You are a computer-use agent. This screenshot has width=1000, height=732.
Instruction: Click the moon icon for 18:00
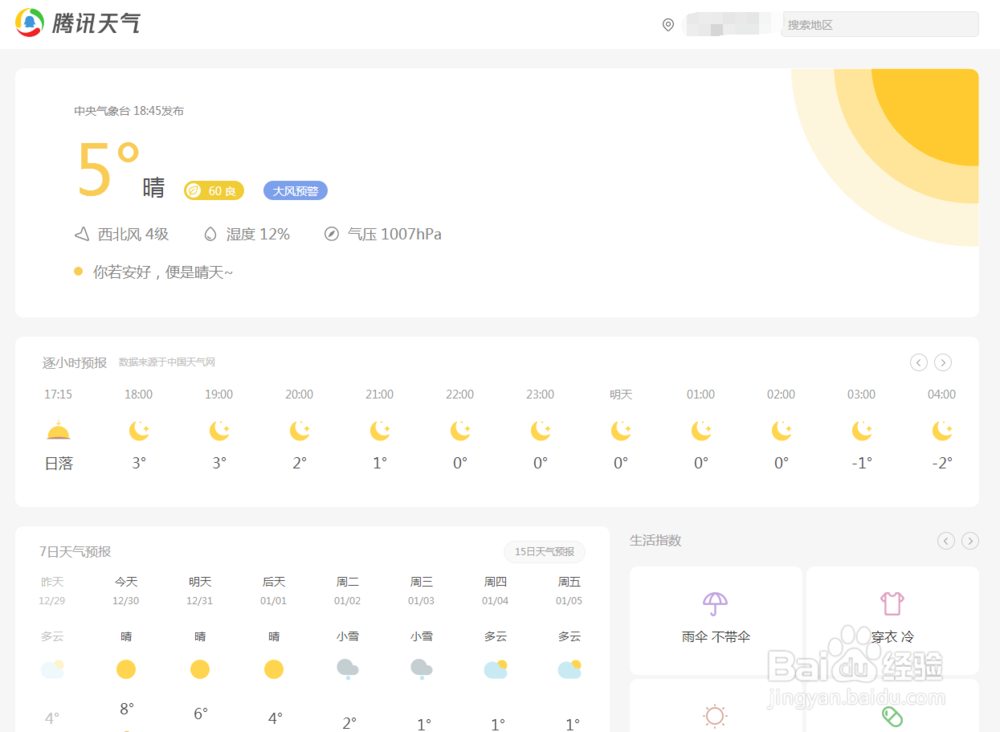point(138,431)
